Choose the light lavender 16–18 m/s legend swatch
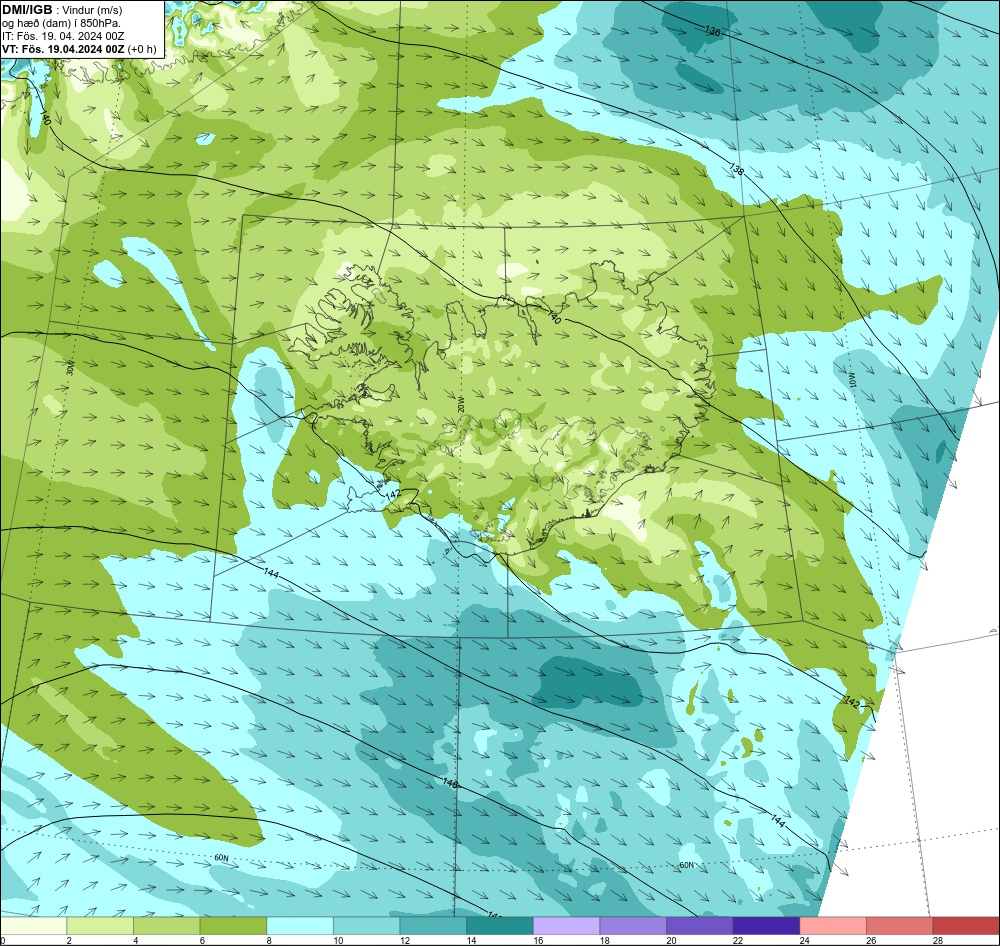The width and height of the screenshot is (1000, 946). [x=566, y=926]
